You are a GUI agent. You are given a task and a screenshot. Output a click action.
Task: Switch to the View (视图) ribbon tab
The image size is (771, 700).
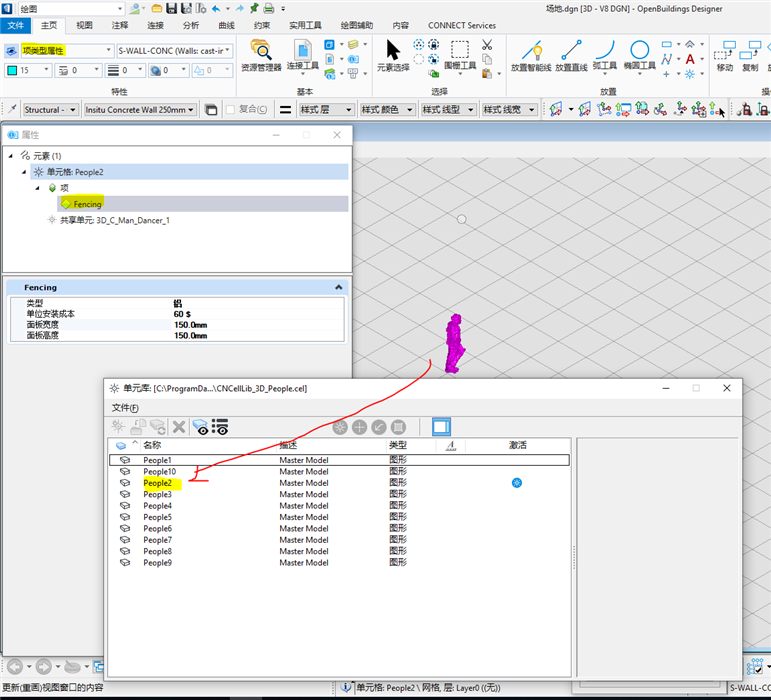coord(84,26)
